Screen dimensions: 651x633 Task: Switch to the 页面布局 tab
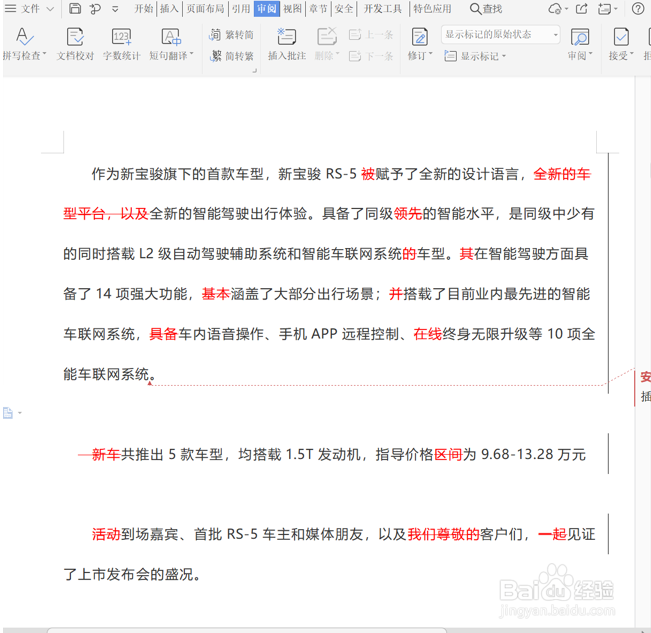(x=205, y=8)
